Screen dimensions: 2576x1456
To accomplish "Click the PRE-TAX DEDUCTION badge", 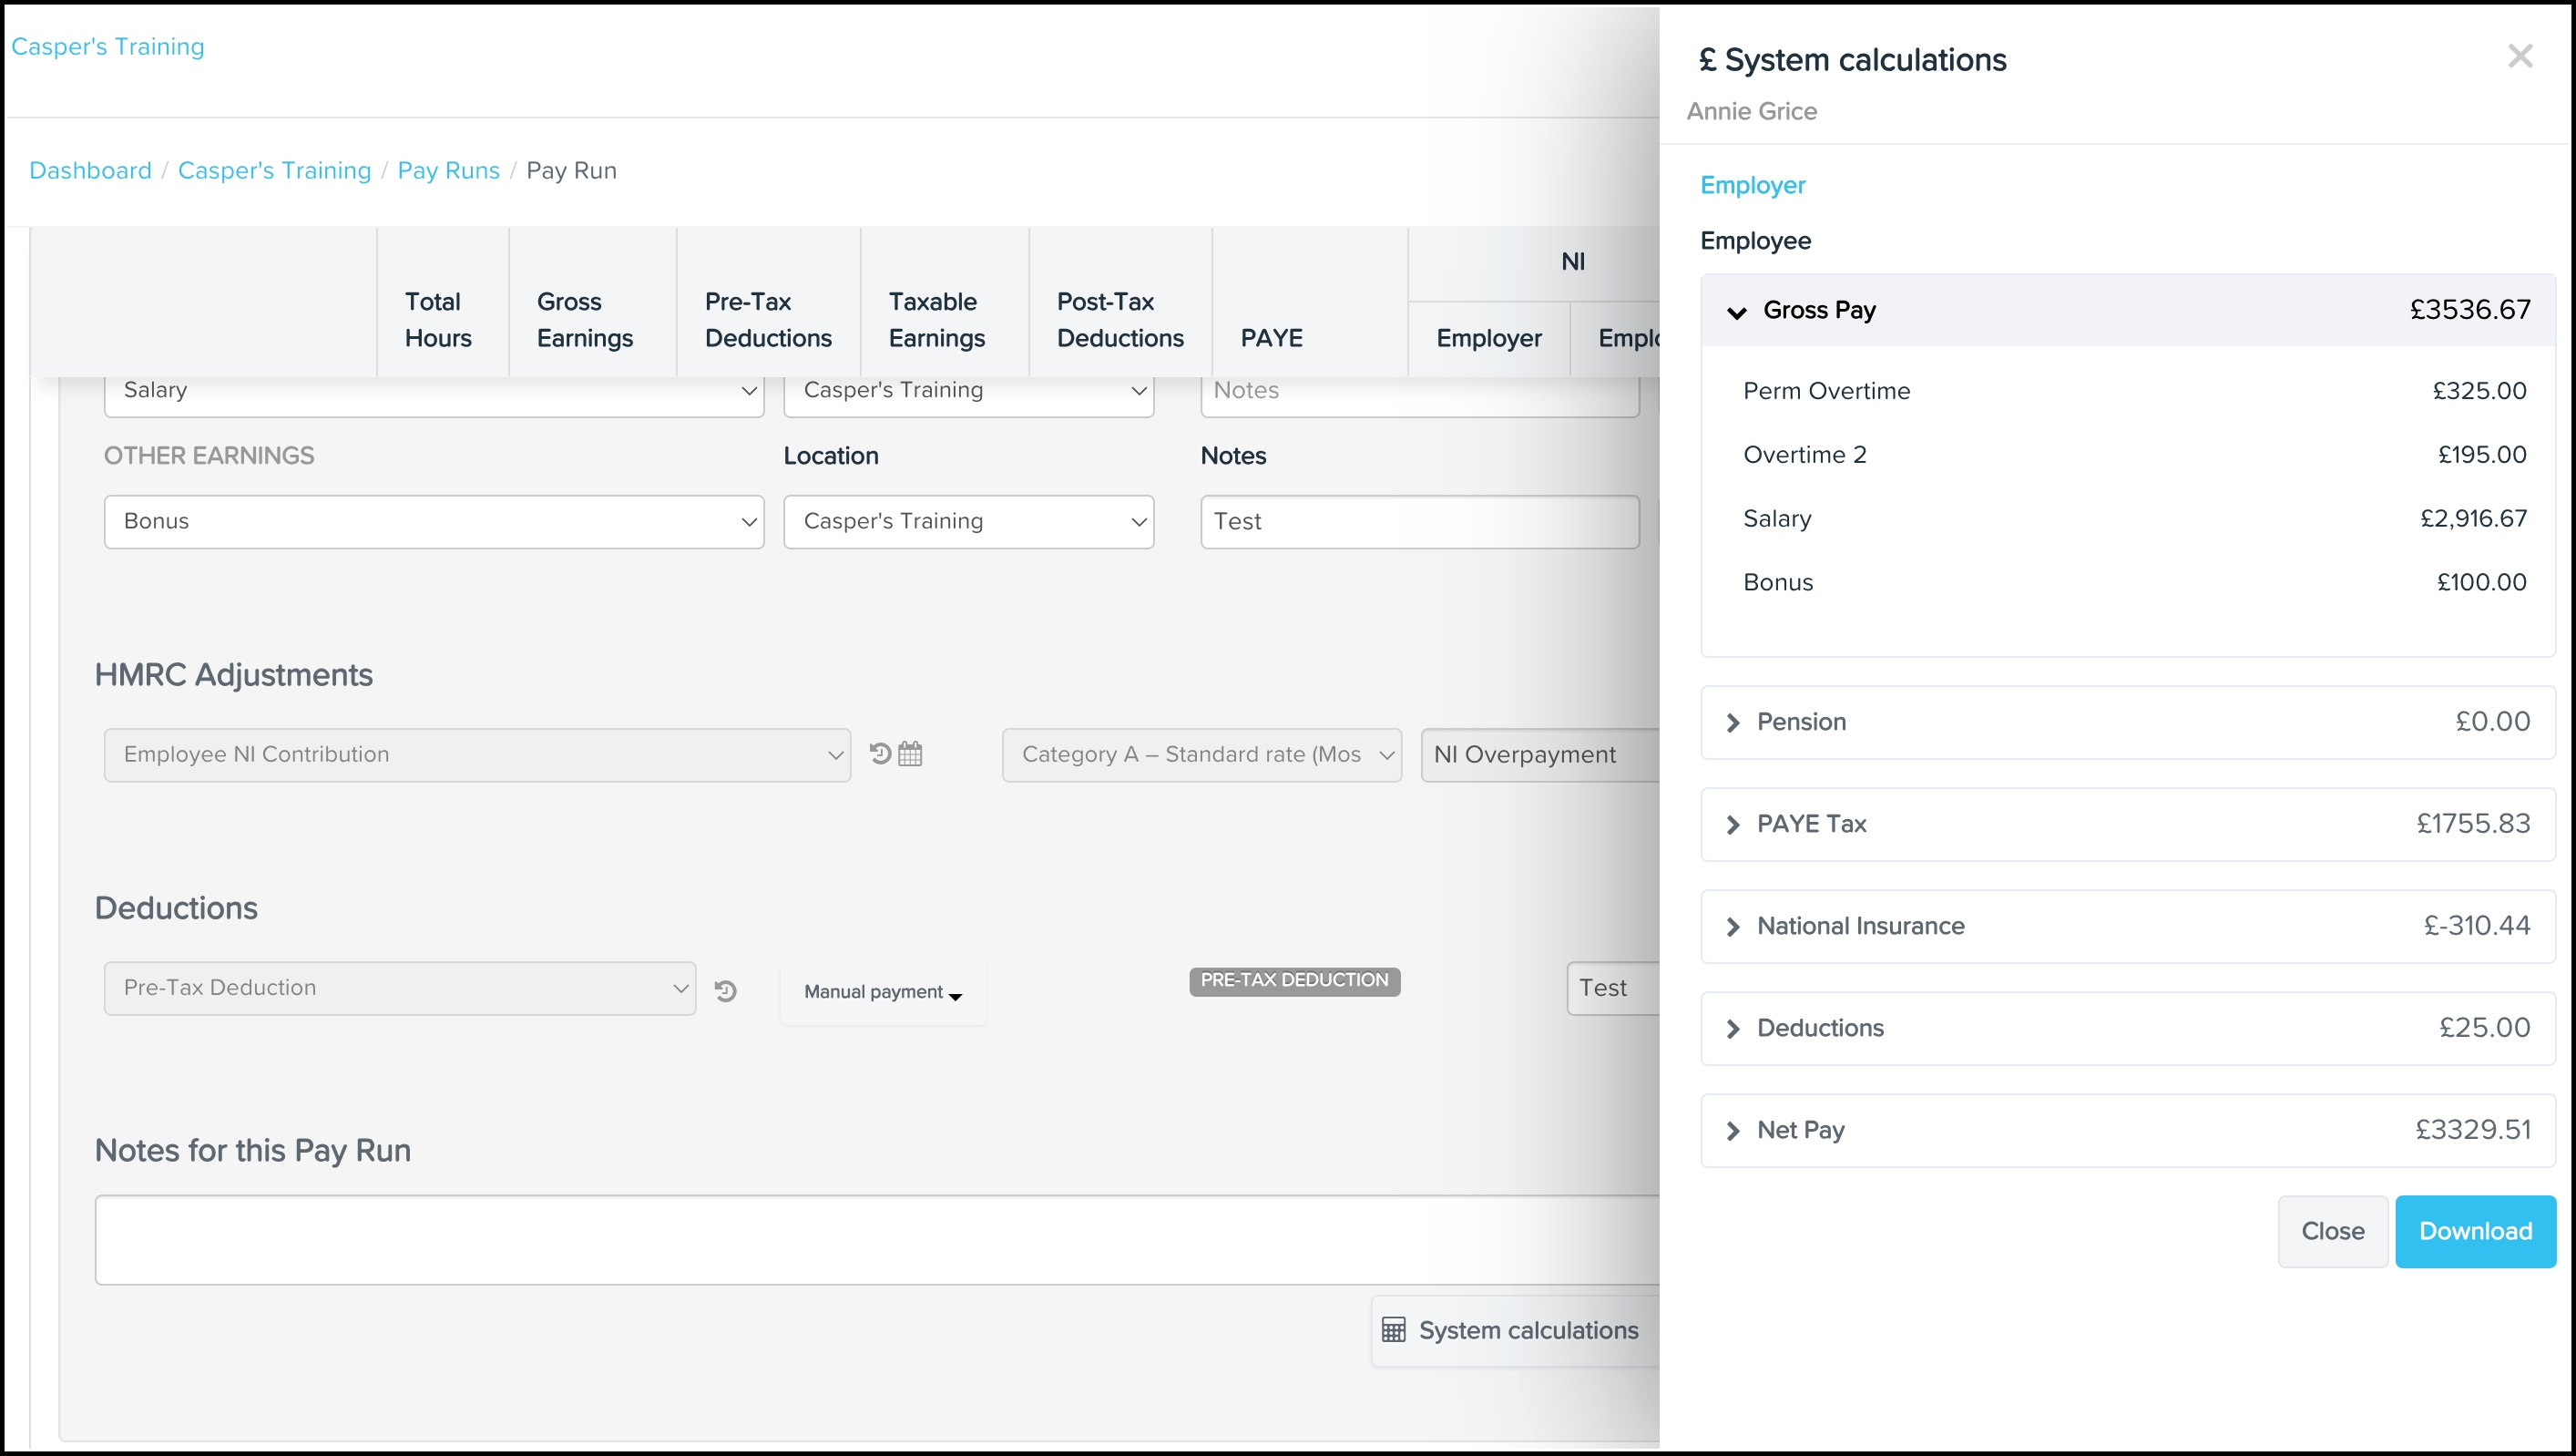I will (x=1294, y=980).
